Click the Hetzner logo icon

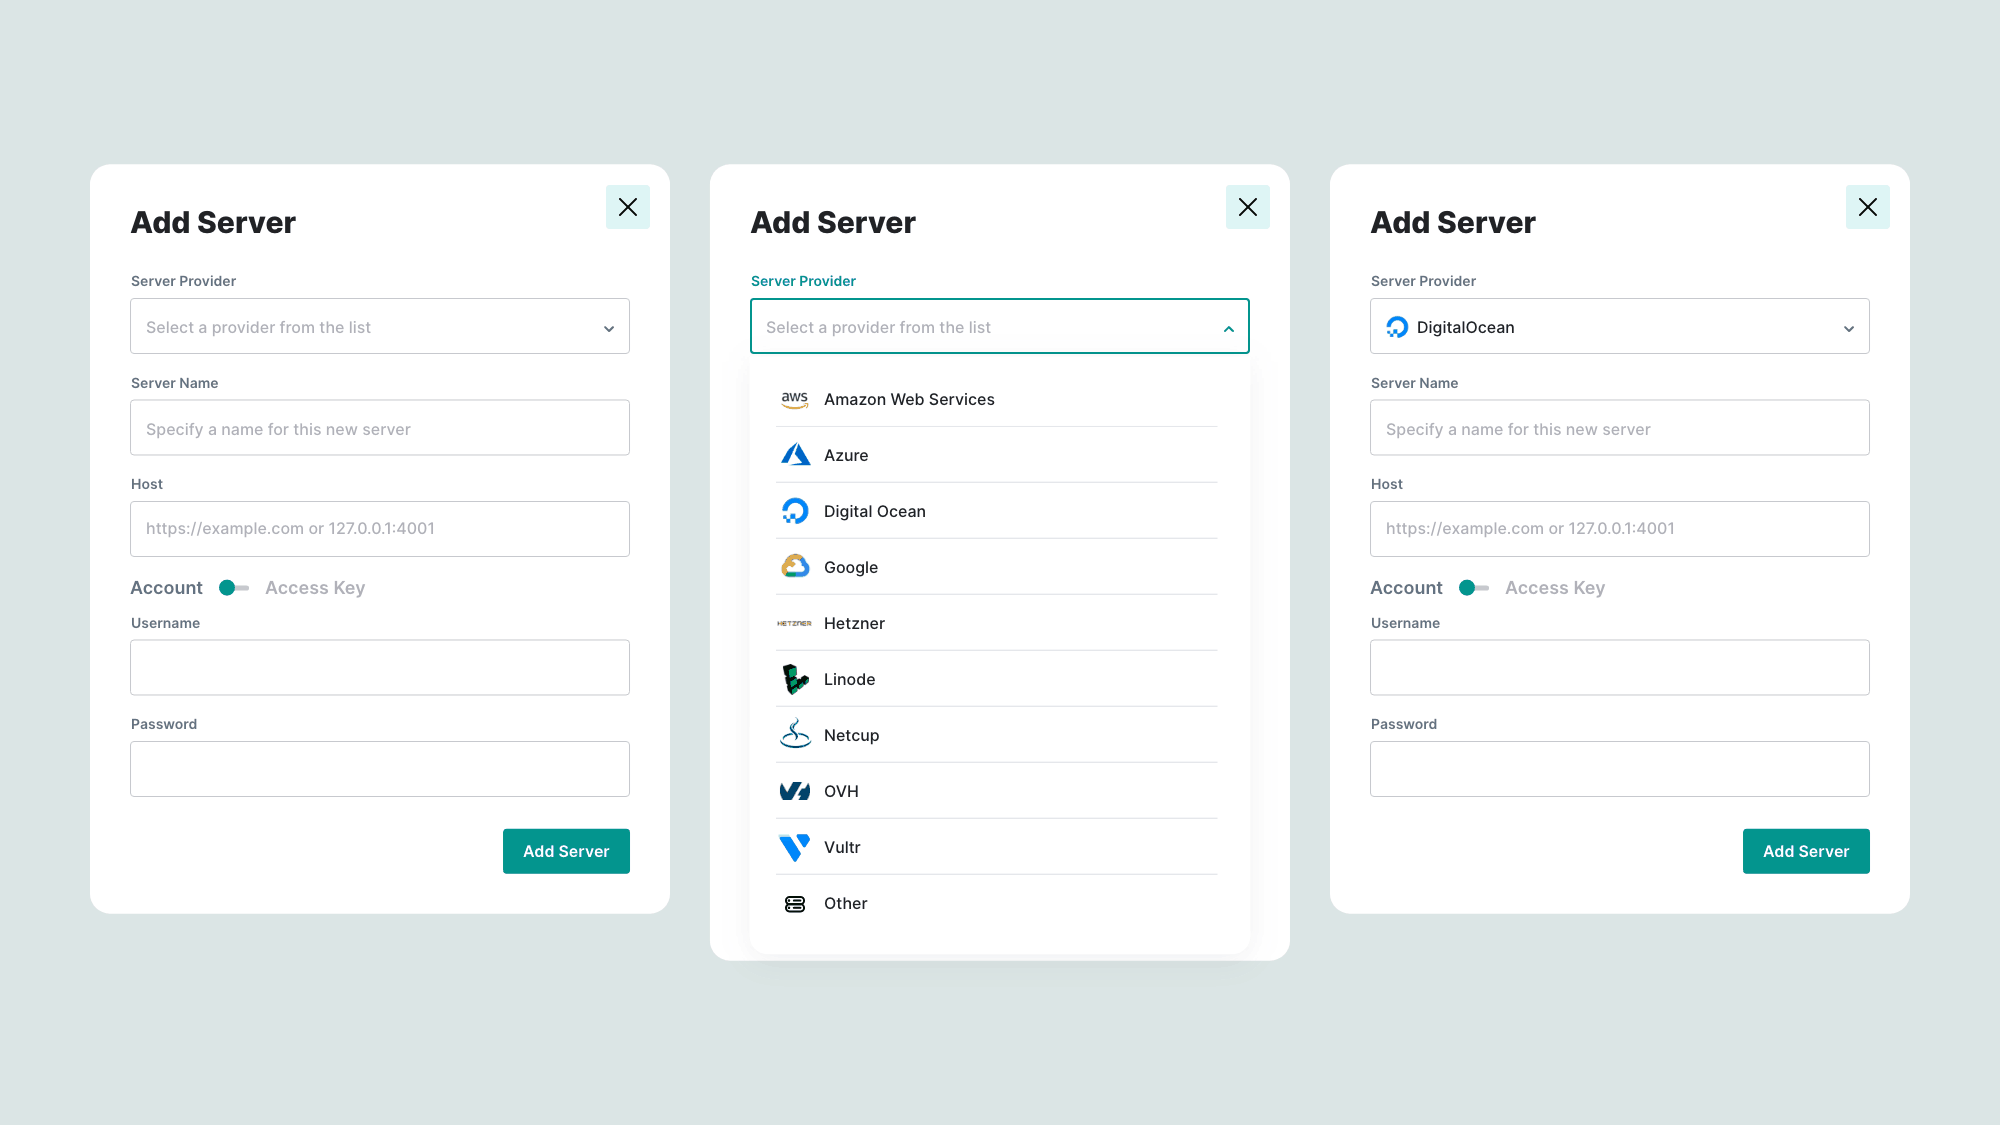pos(795,623)
